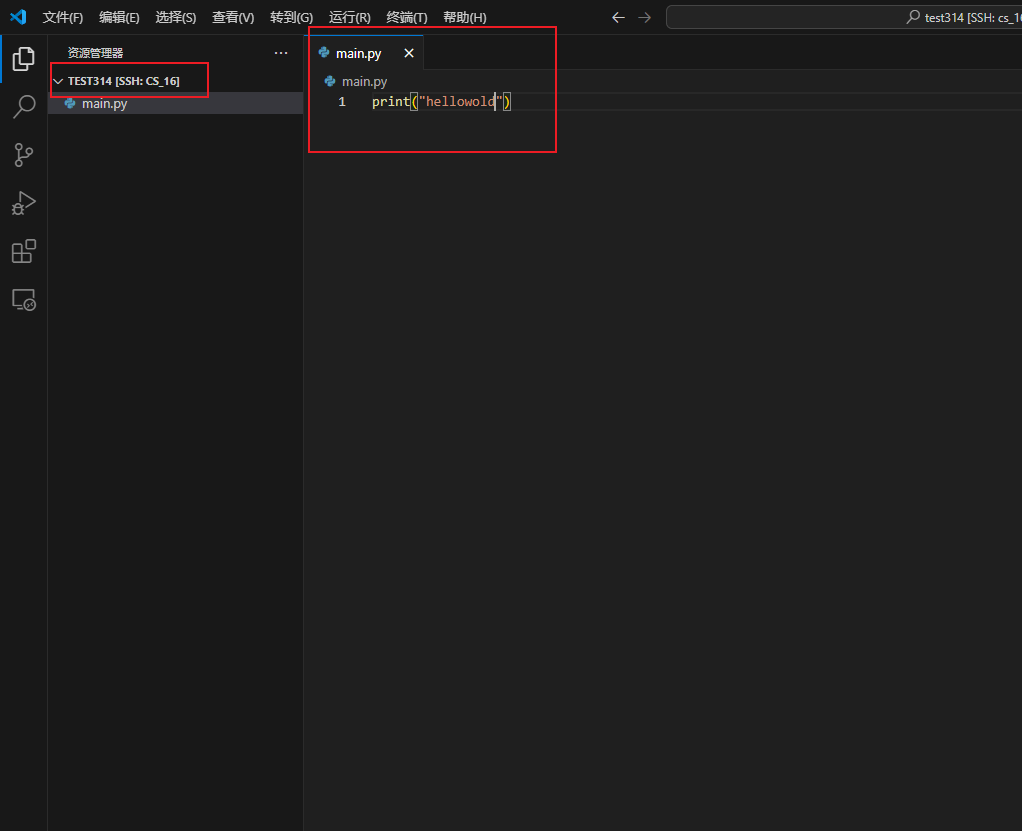
Task: Select main.py in the explorer tree
Action: (x=175, y=103)
